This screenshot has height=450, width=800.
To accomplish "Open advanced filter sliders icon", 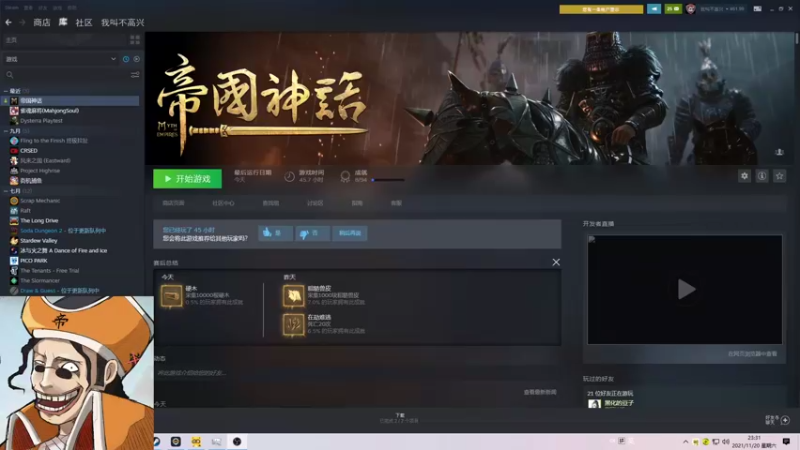I will click(x=135, y=75).
